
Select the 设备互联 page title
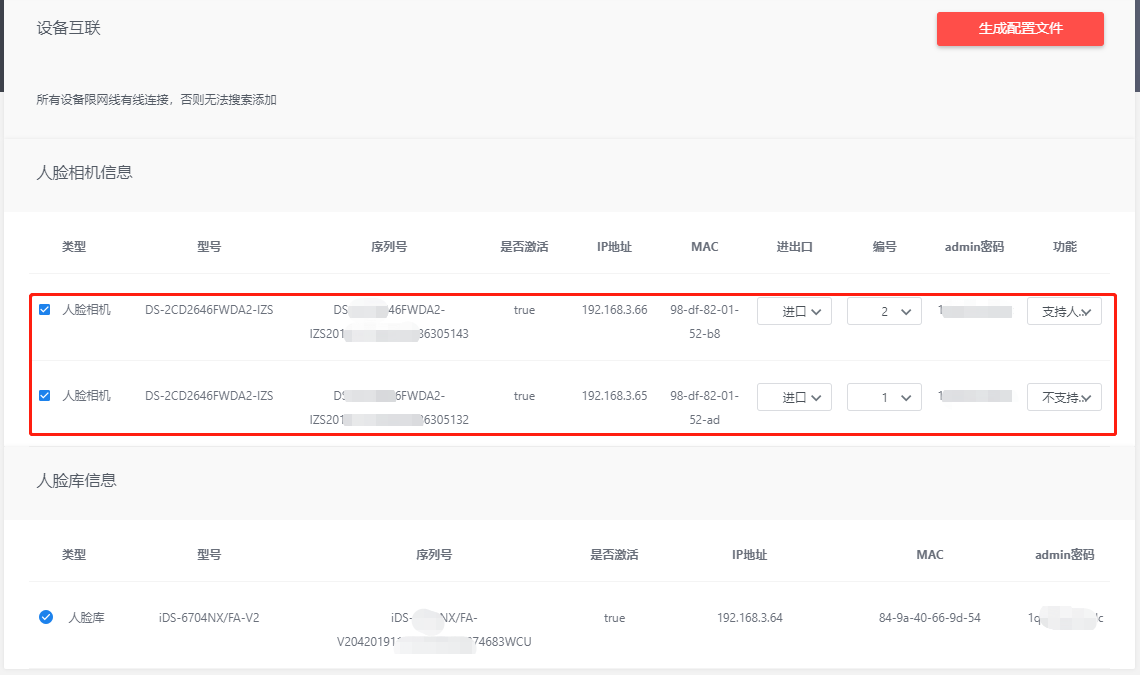coord(68,28)
